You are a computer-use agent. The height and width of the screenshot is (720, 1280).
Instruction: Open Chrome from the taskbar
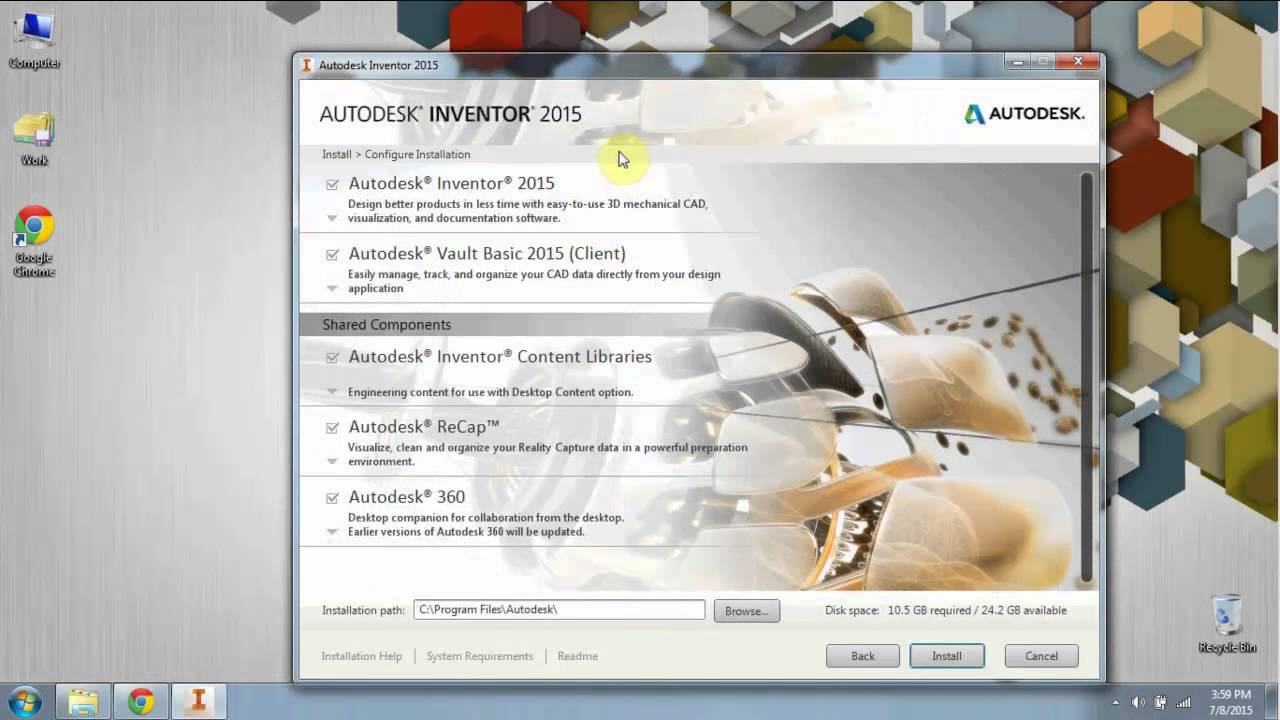(141, 701)
